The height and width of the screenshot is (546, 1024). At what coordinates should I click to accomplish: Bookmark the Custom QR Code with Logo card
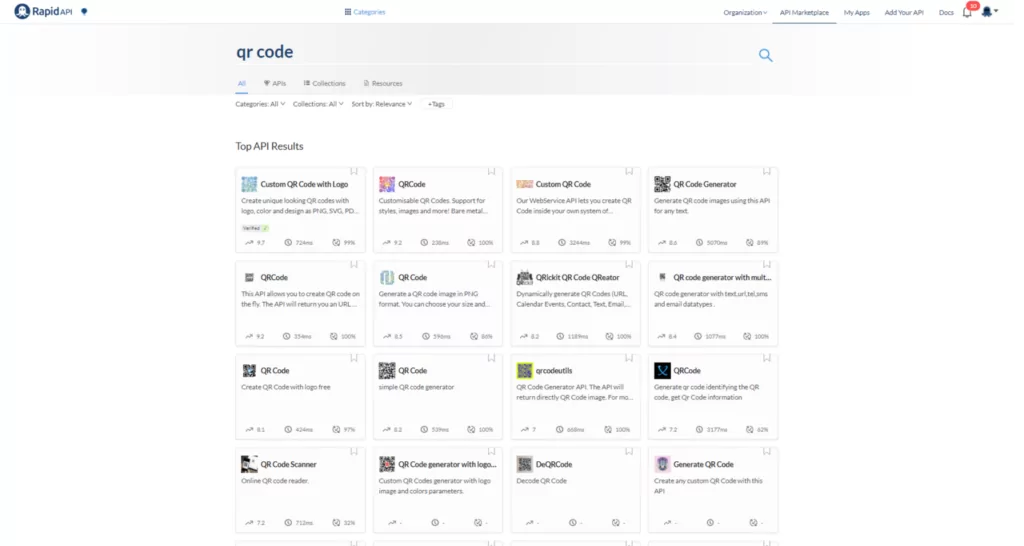coord(354,172)
